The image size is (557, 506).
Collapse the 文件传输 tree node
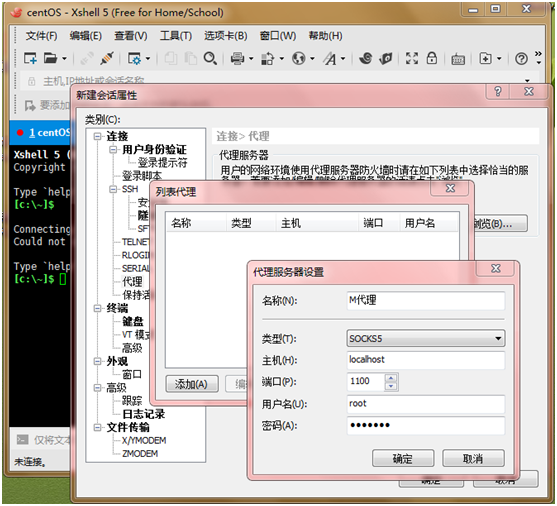click(97, 427)
